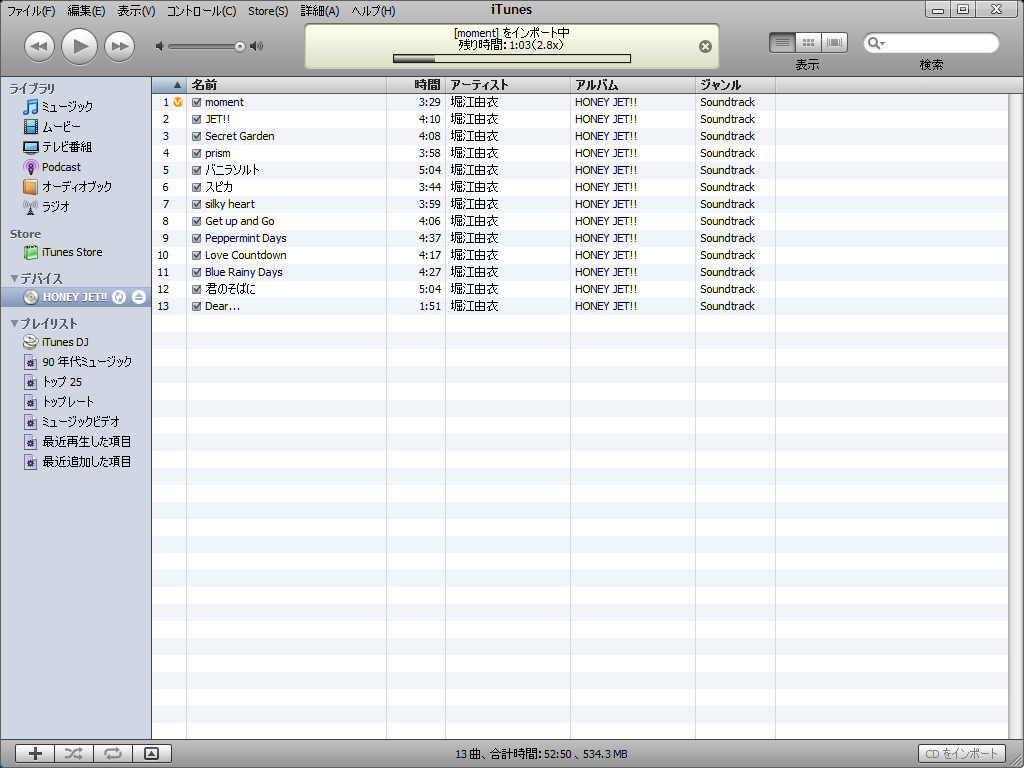Open the 表示(V) menu

click(x=136, y=11)
